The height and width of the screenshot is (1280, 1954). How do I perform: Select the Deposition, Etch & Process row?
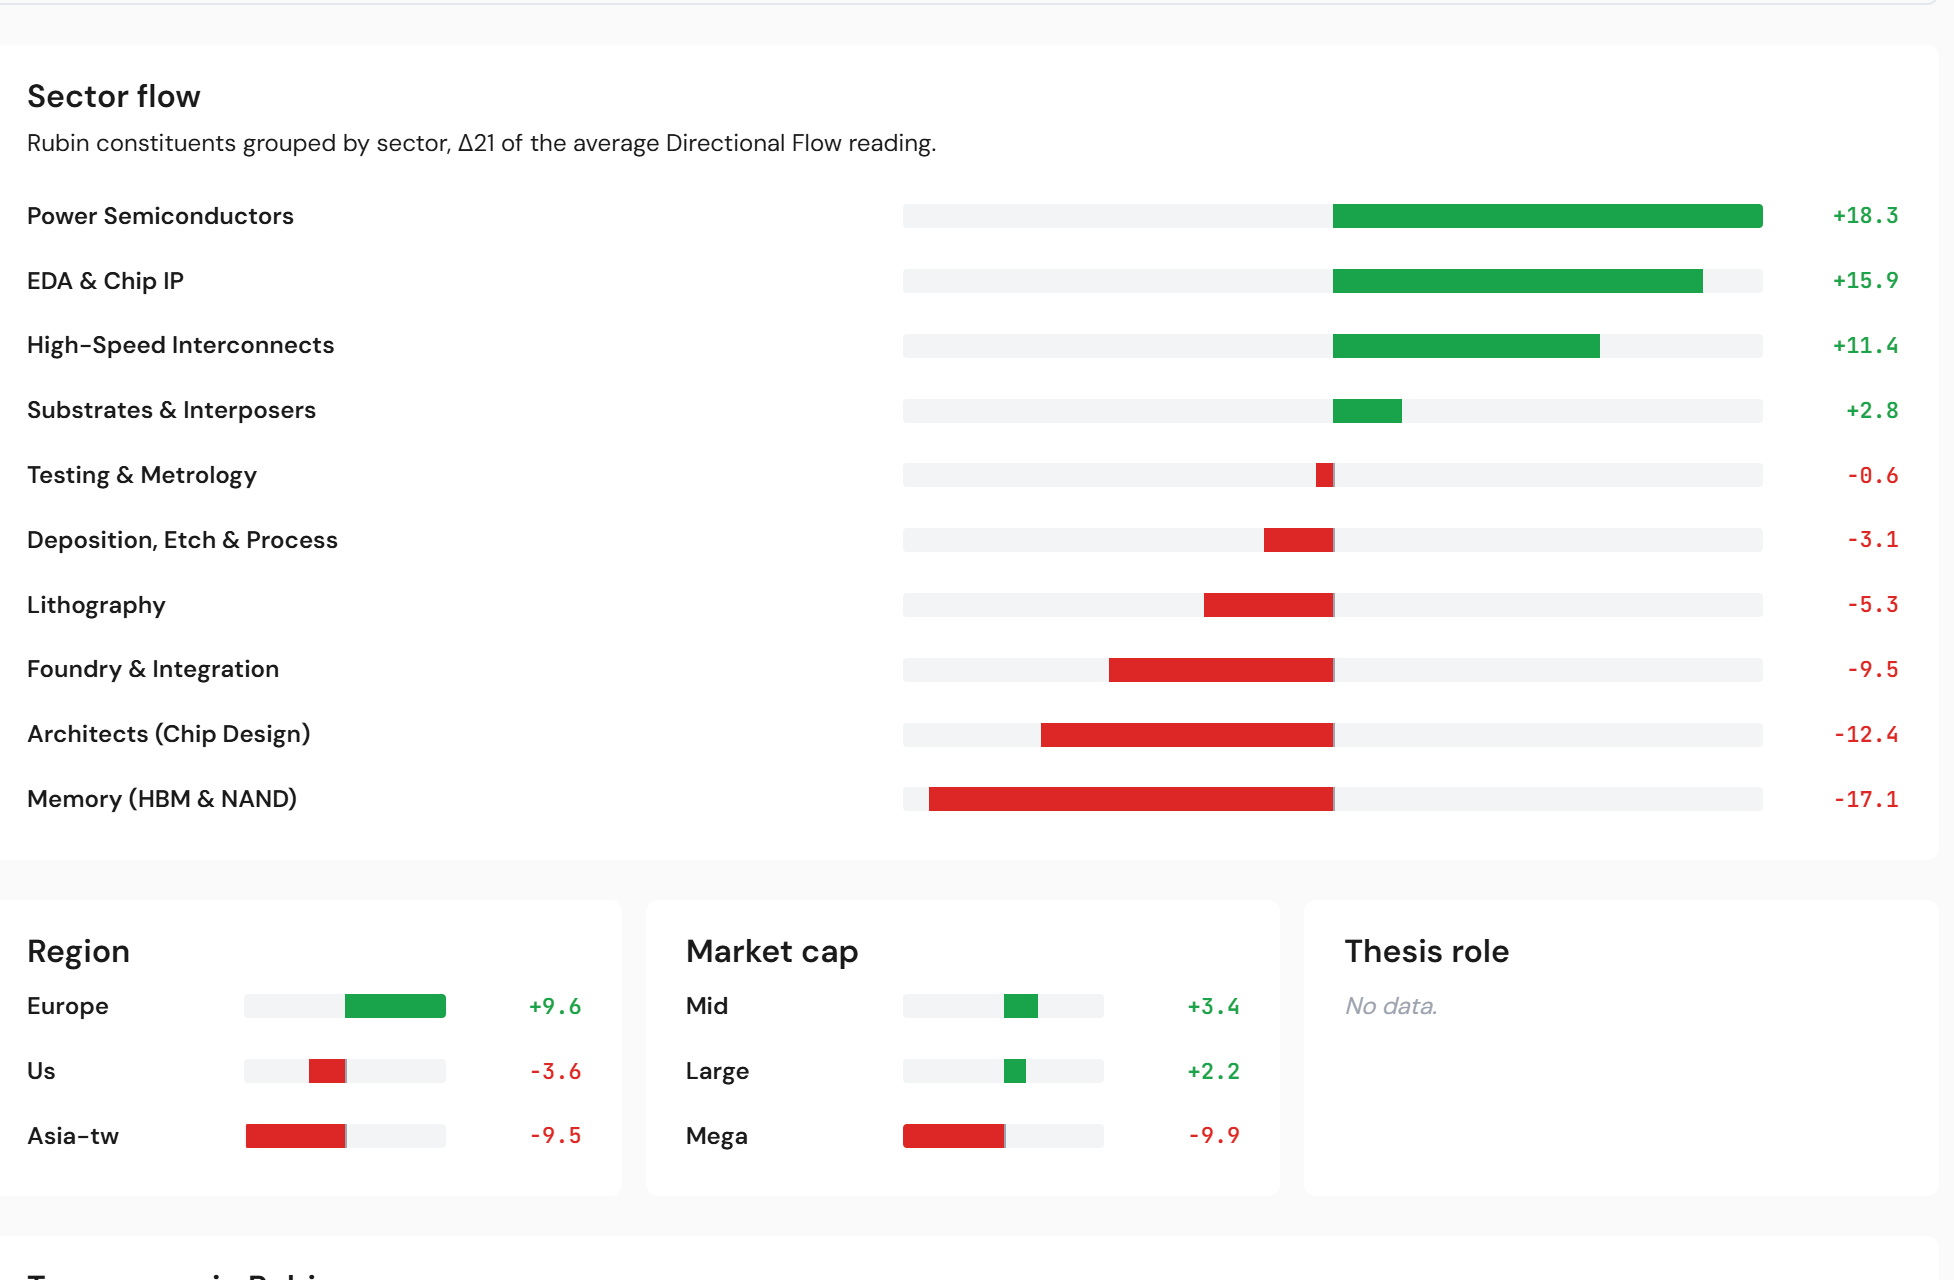click(182, 540)
